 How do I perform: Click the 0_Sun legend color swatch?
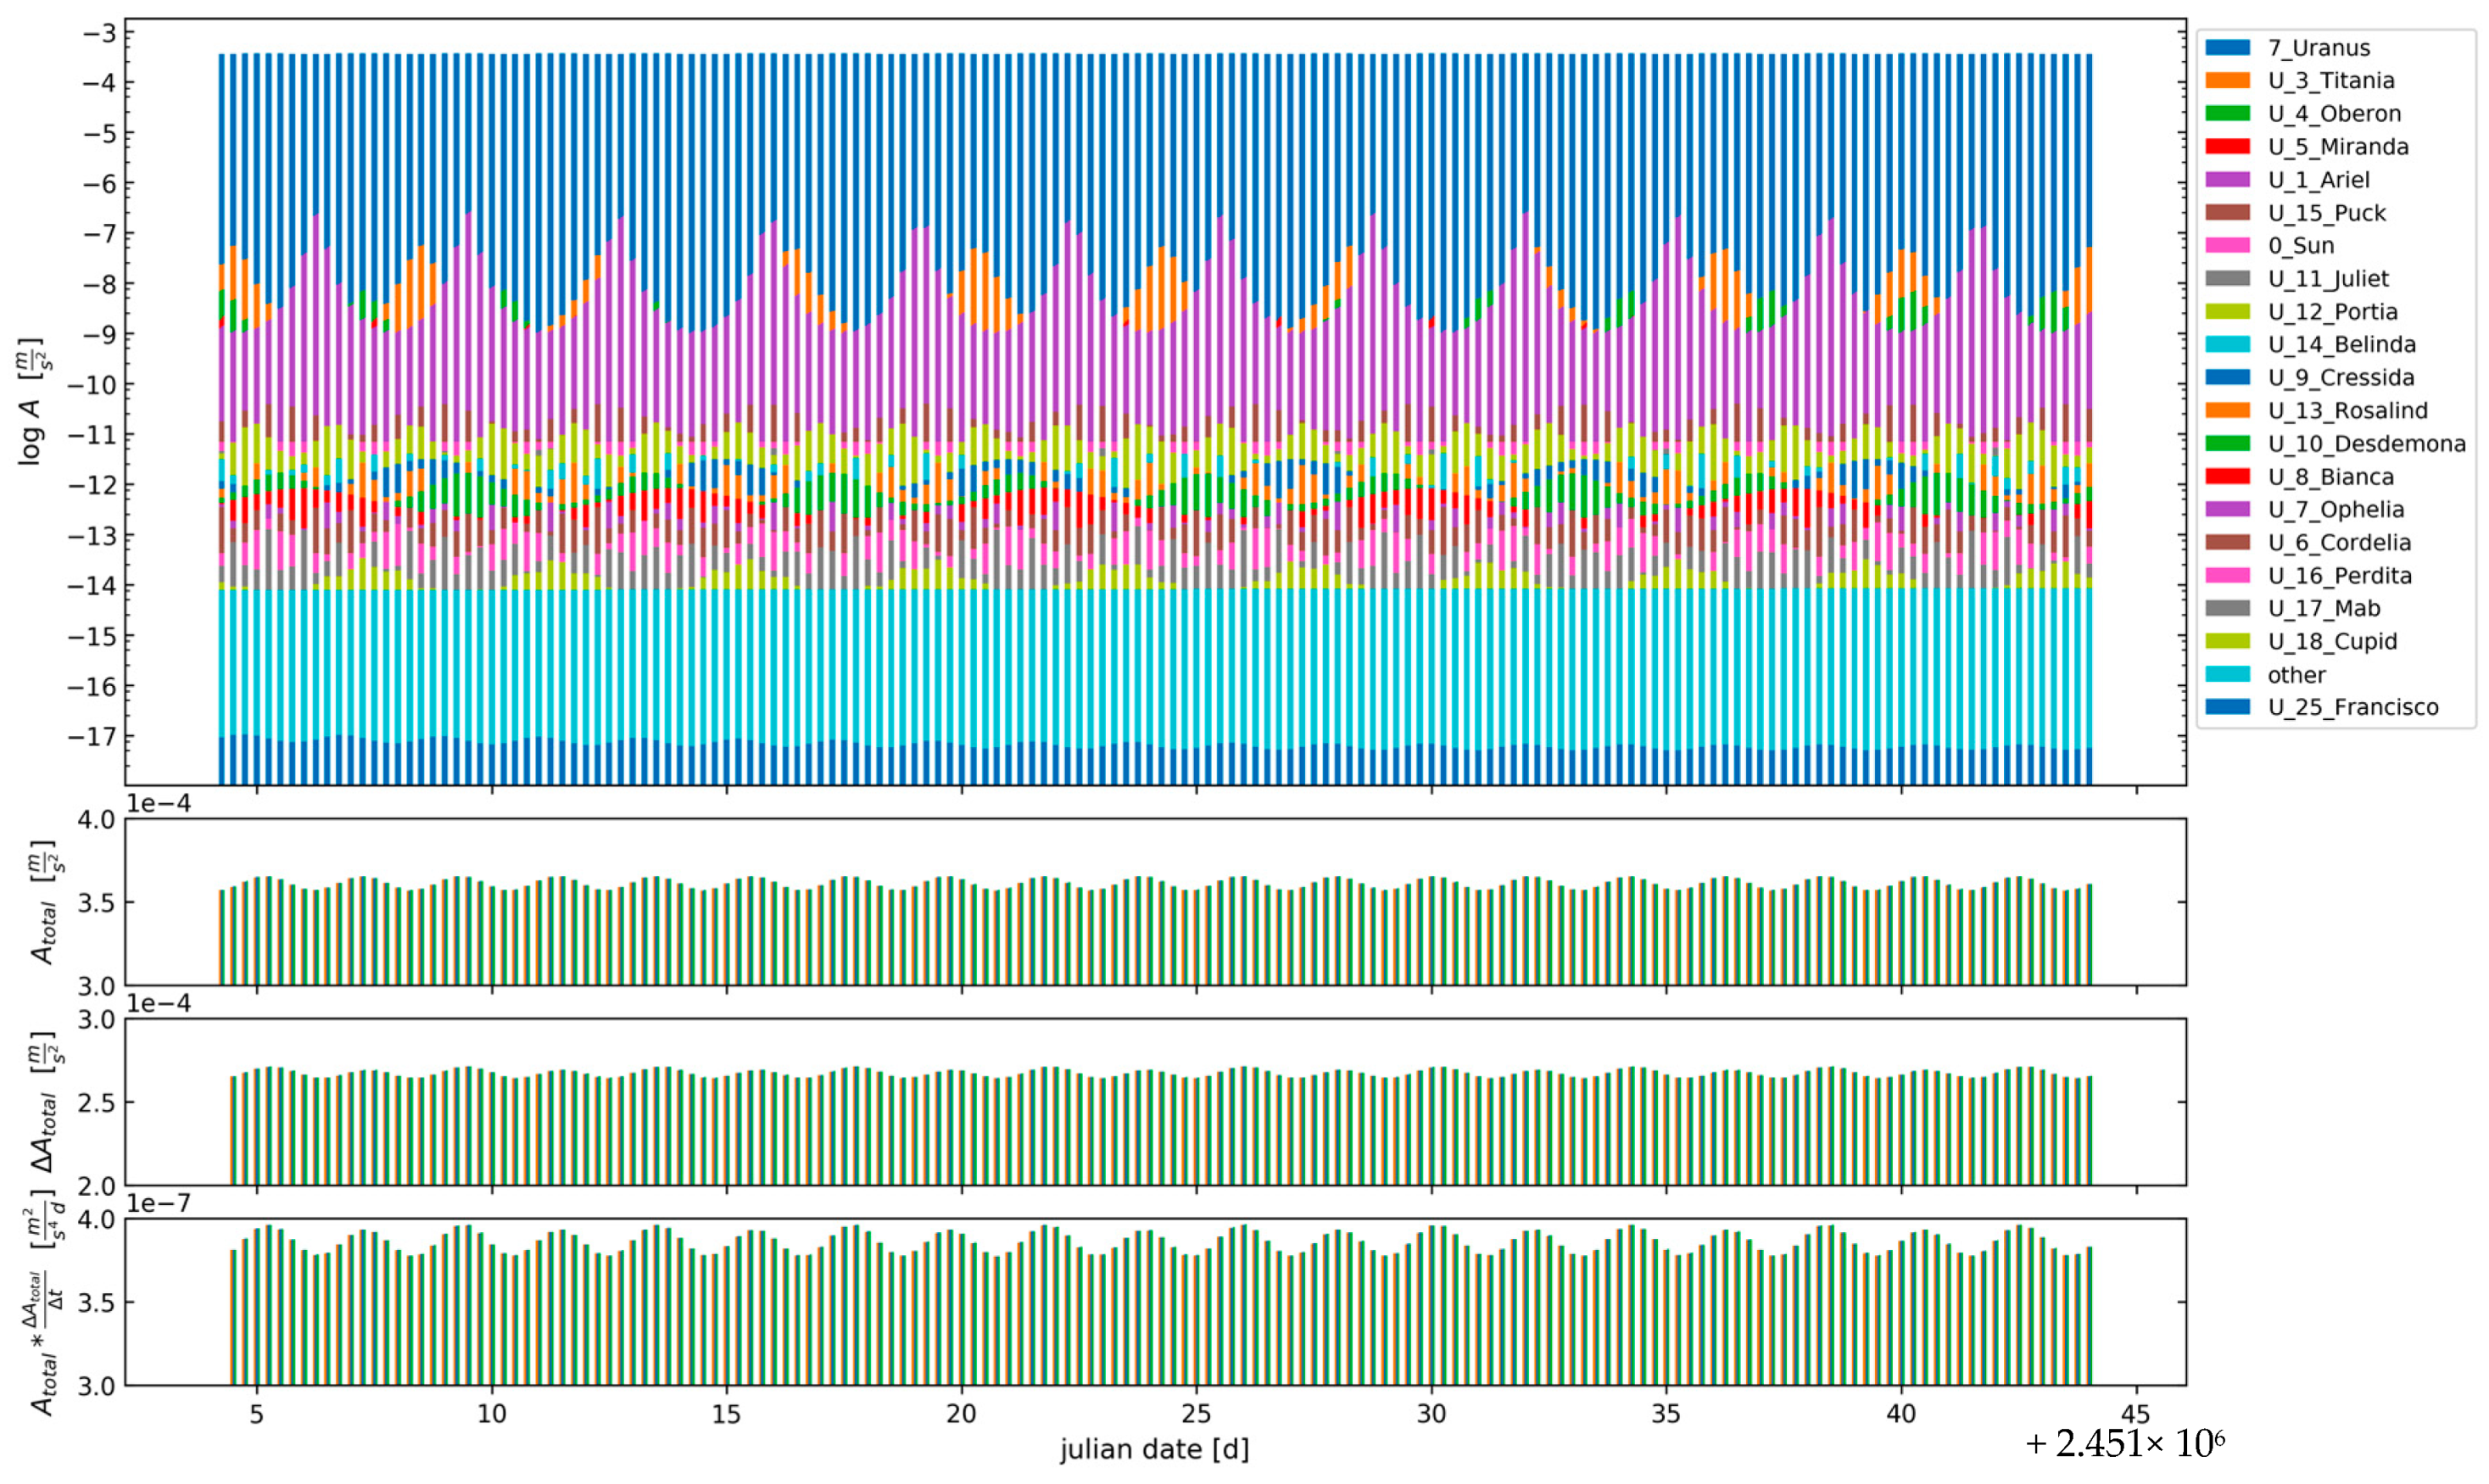[x=2228, y=246]
